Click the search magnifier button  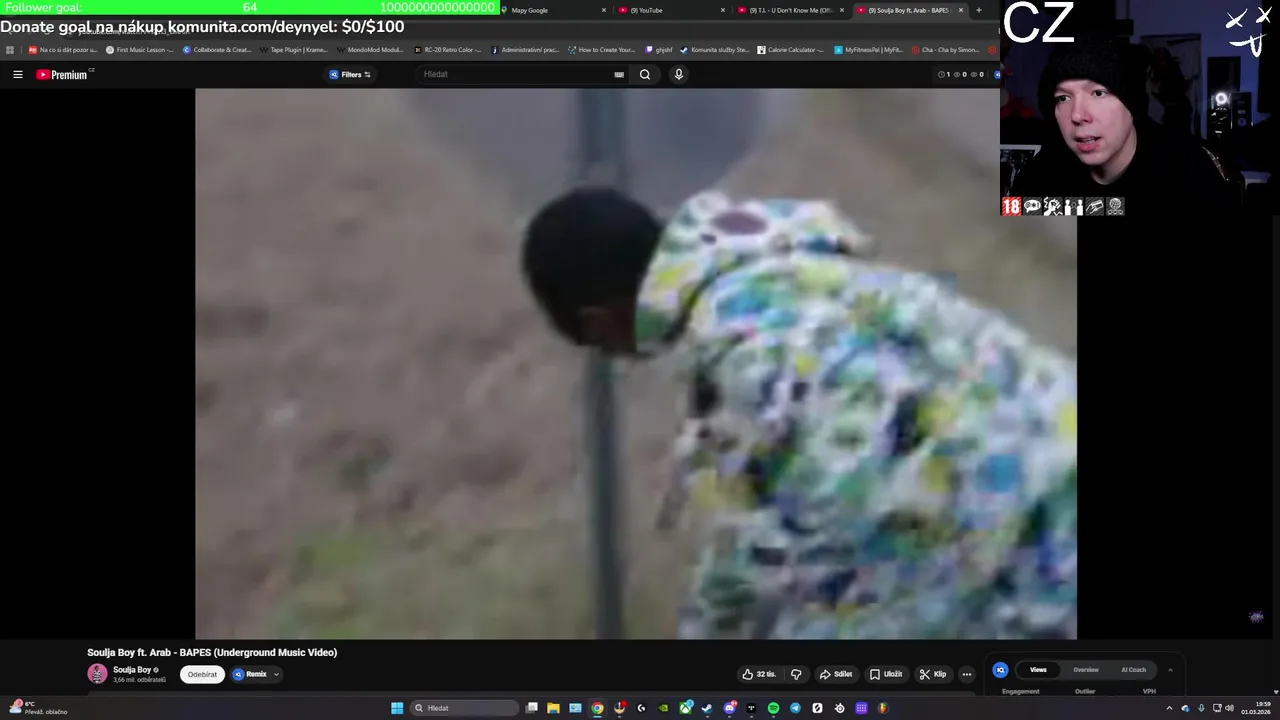point(645,74)
